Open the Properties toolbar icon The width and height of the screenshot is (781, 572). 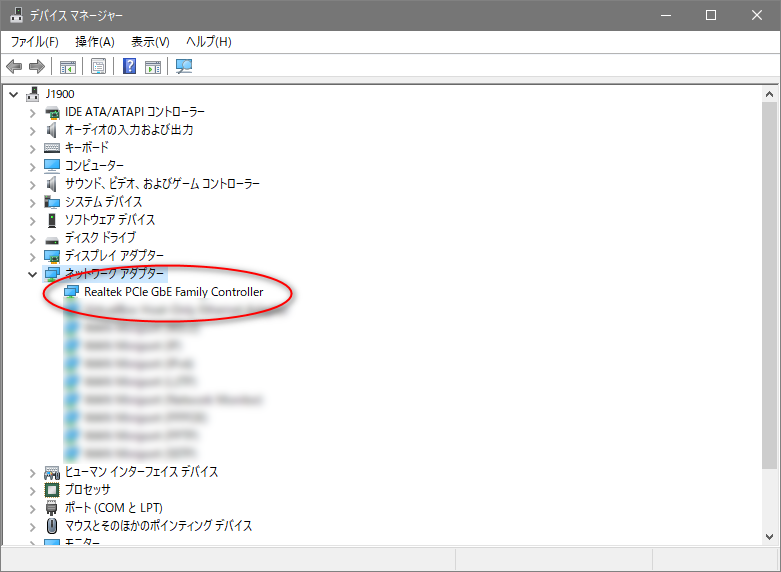pos(99,67)
